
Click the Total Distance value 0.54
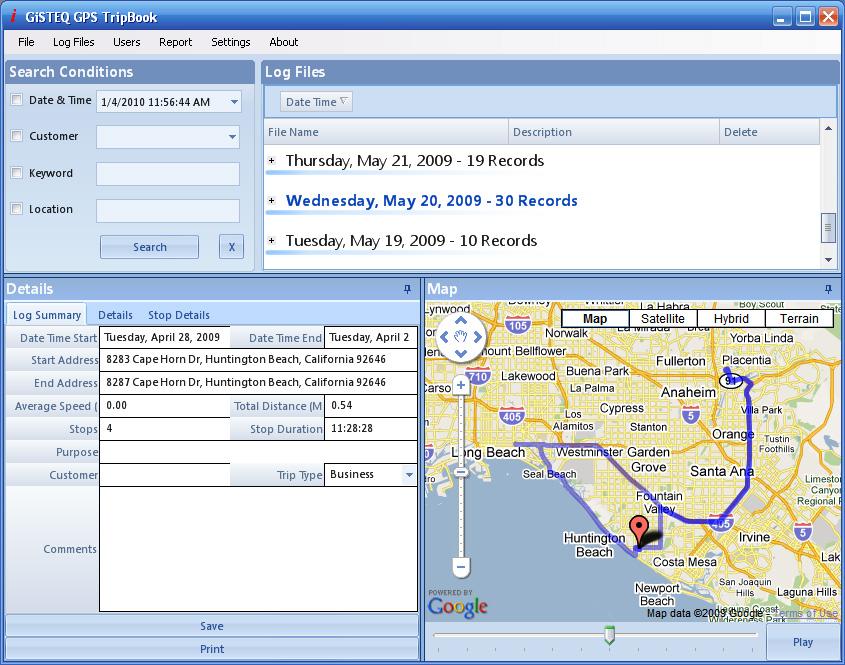pos(371,405)
